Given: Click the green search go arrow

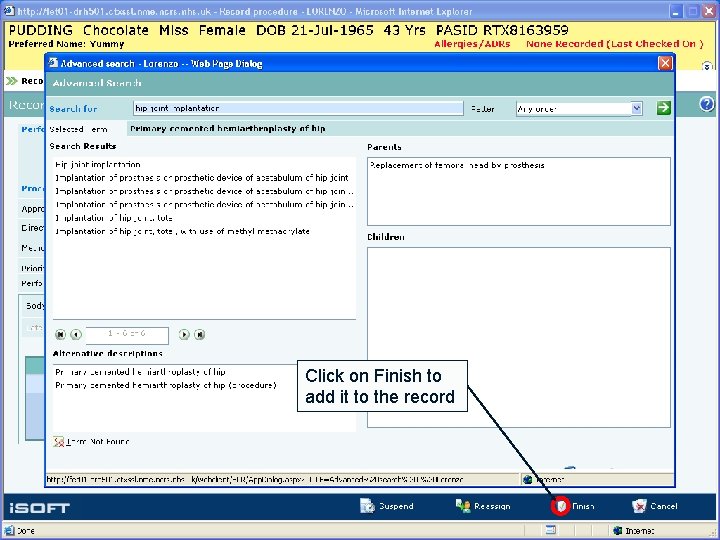Looking at the screenshot, I should pos(663,108).
